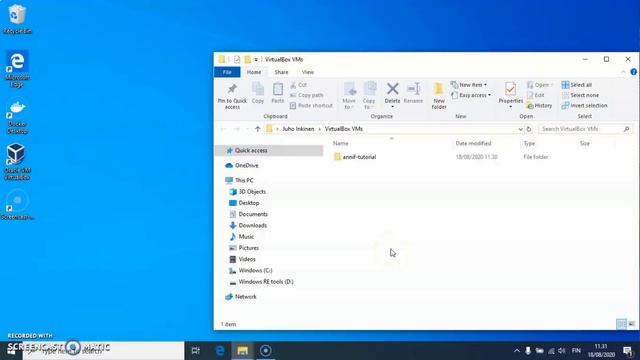Select Network in navigation pane
640x360 pixels.
241,297
